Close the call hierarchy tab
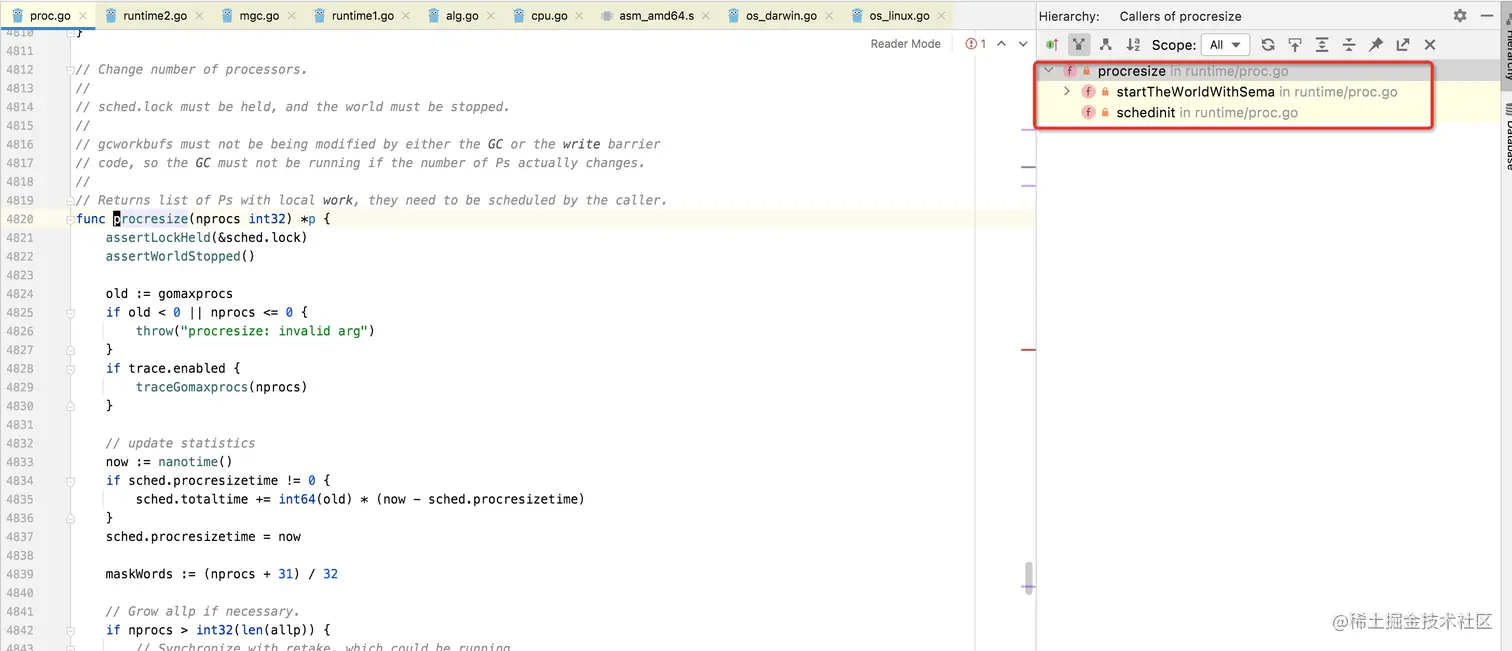Viewport: 1512px width, 651px height. pyautogui.click(x=1430, y=45)
